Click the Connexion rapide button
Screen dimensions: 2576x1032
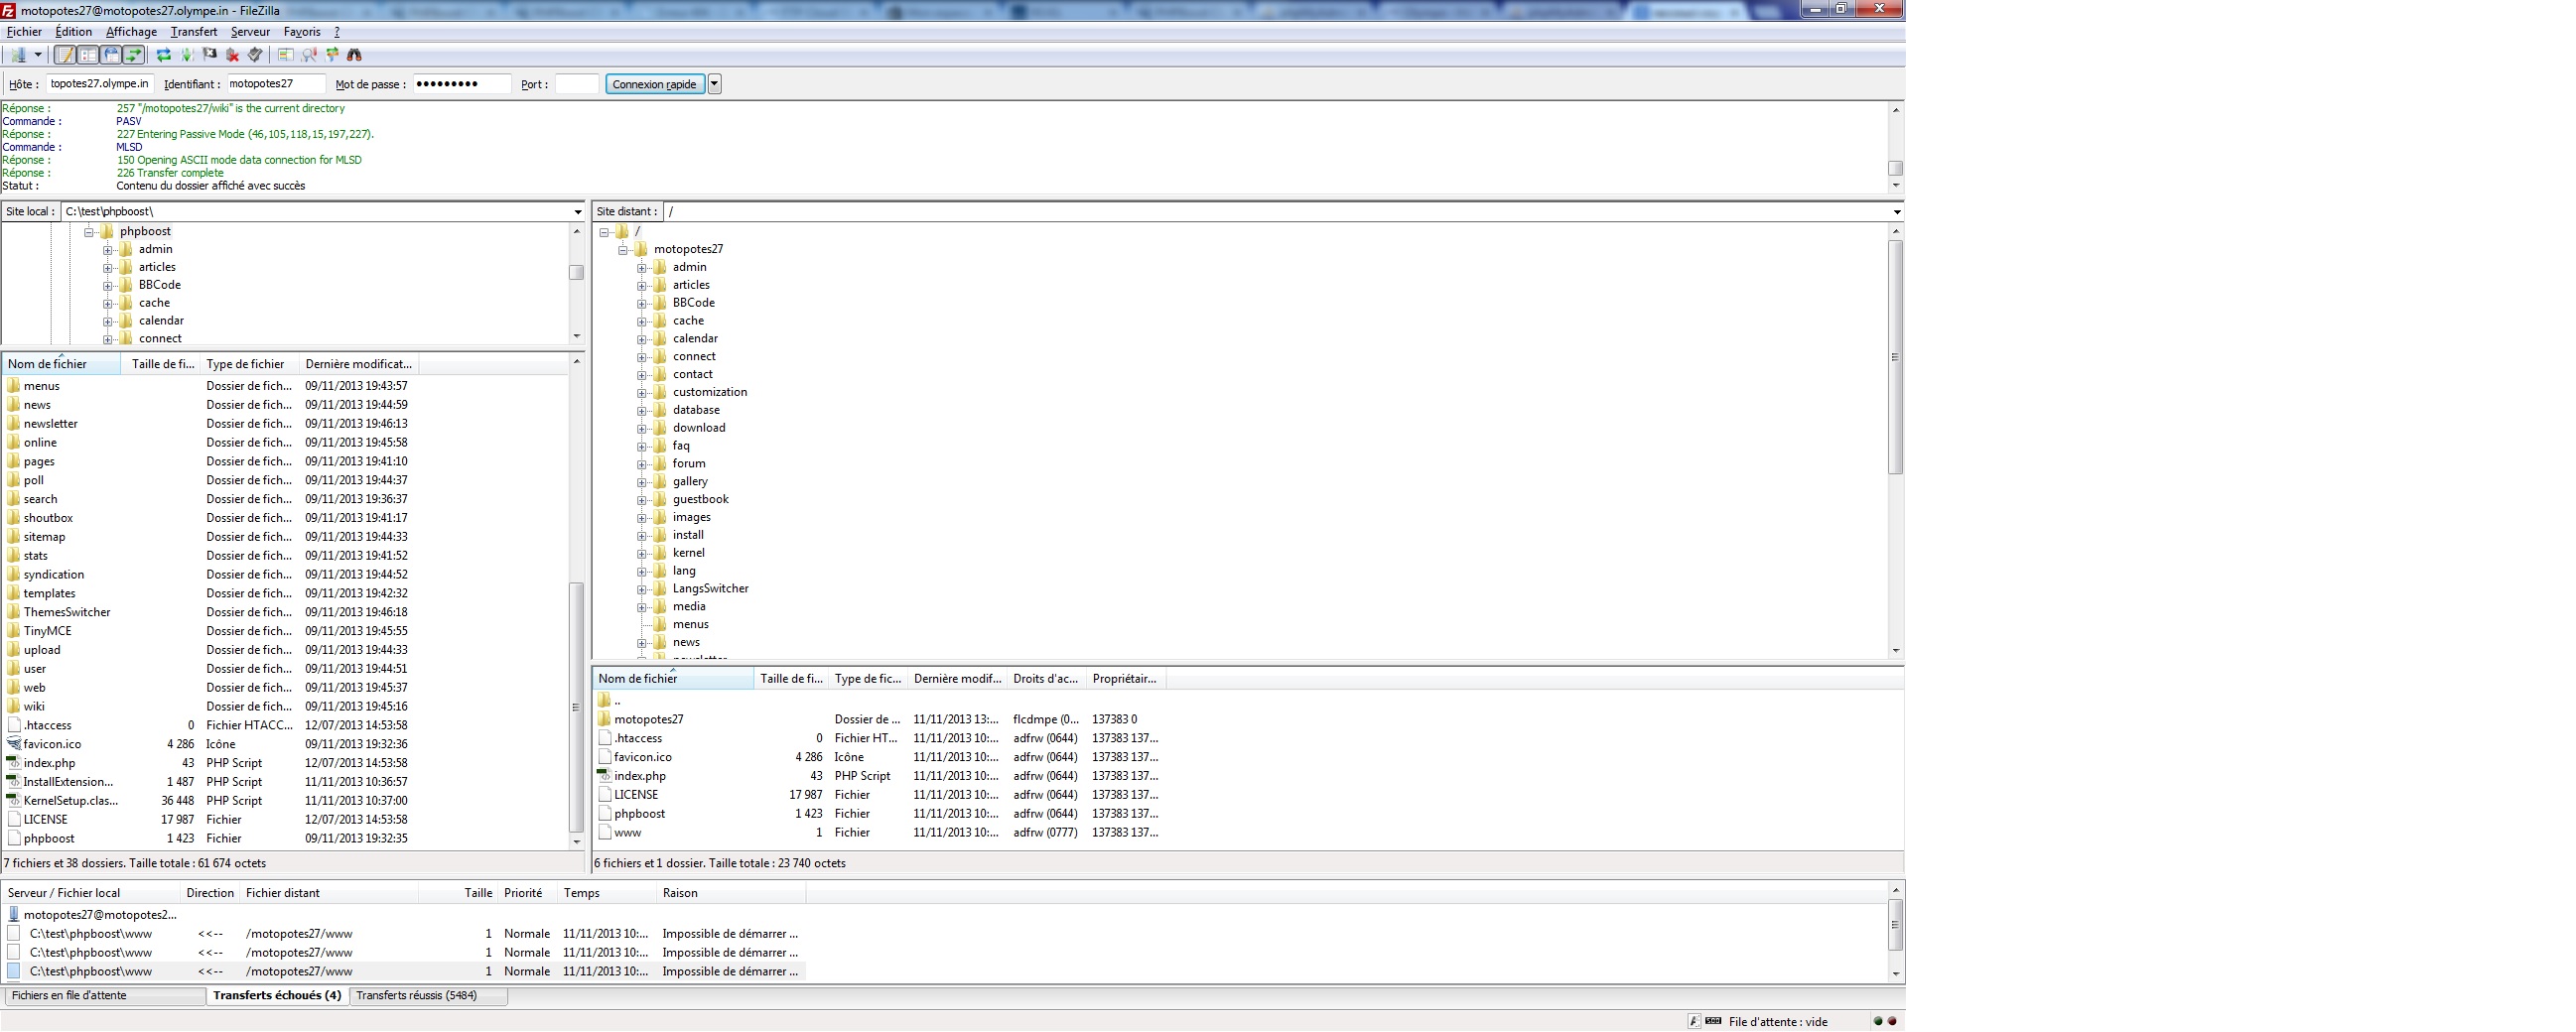click(x=654, y=84)
